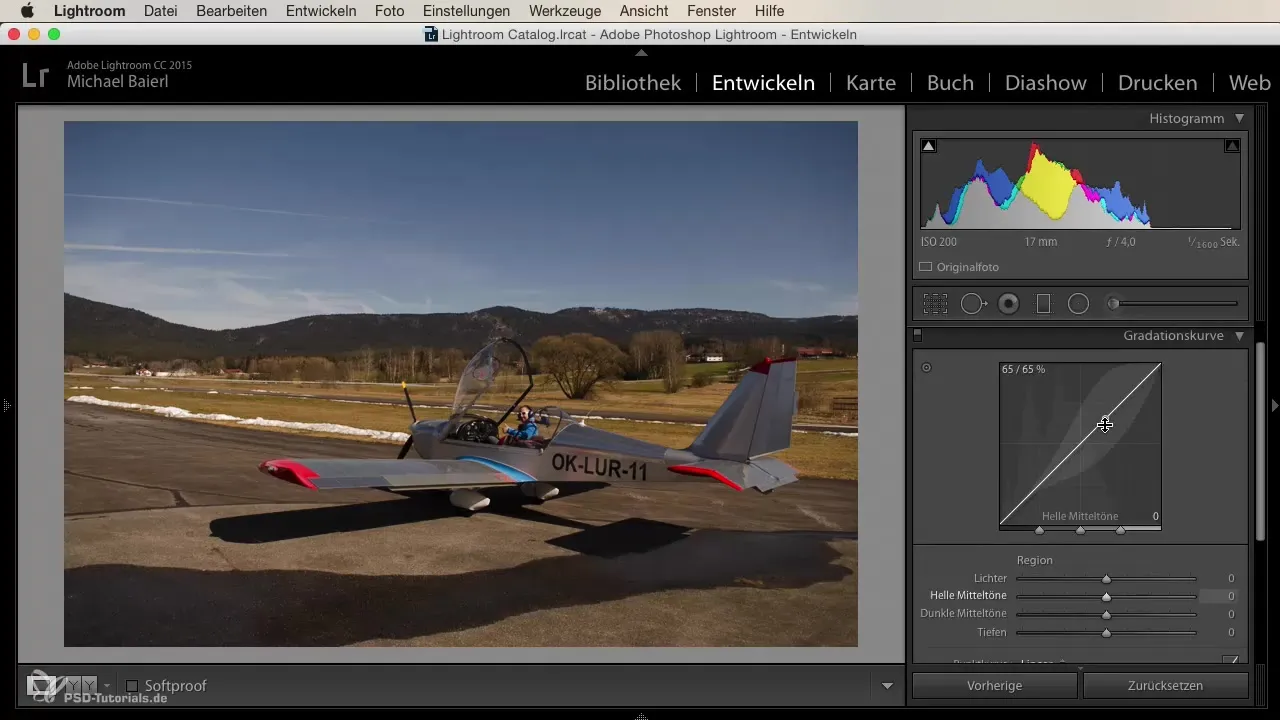Collapse the Gradationskurve panel
The image size is (1280, 720).
[x=1239, y=336]
